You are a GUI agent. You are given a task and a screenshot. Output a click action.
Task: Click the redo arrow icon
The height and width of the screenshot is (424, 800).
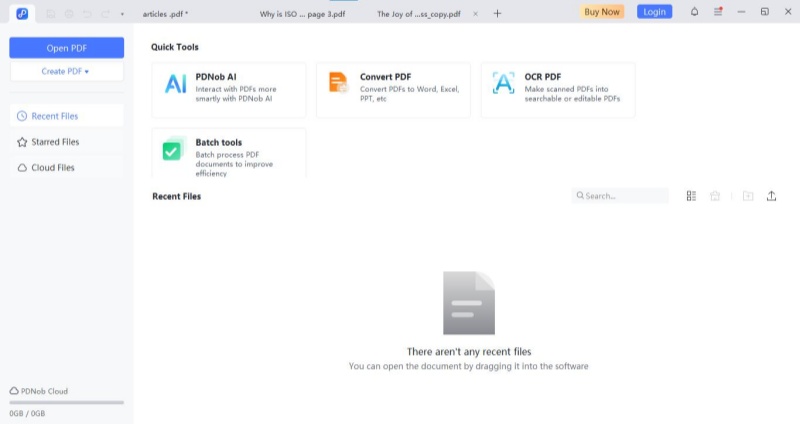tap(106, 14)
